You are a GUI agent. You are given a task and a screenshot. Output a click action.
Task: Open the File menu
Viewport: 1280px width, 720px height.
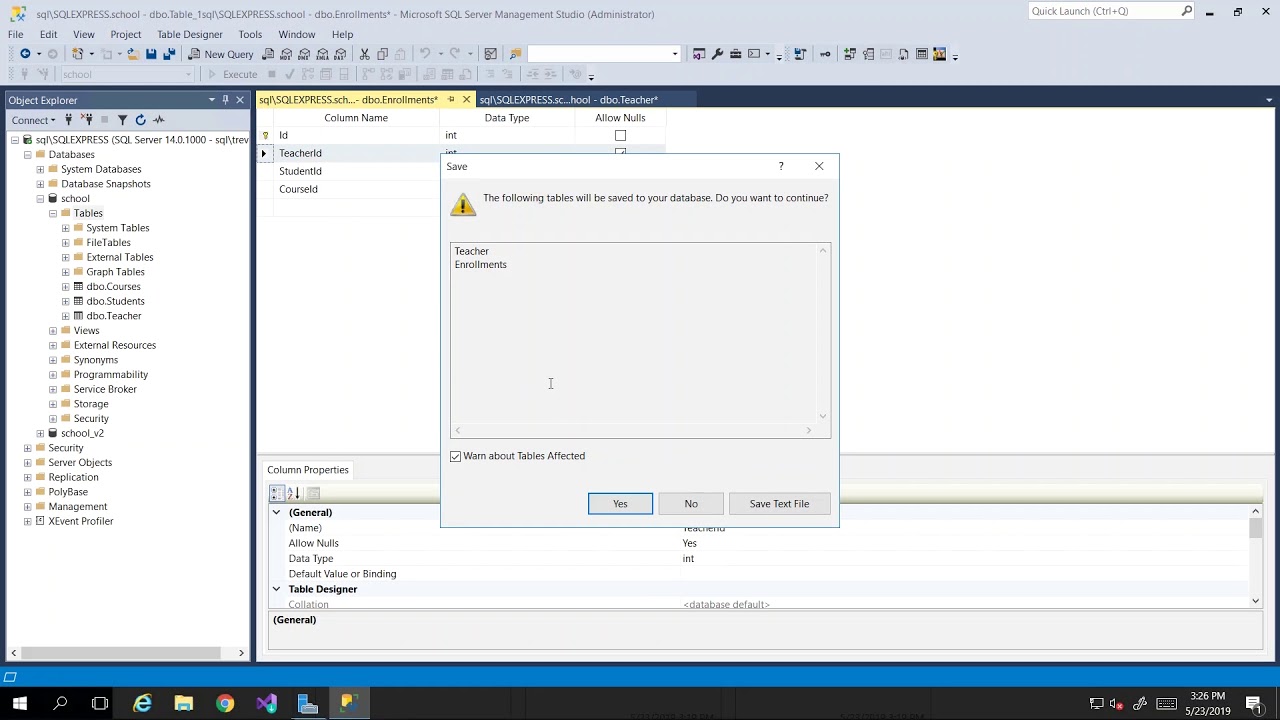pos(16,34)
